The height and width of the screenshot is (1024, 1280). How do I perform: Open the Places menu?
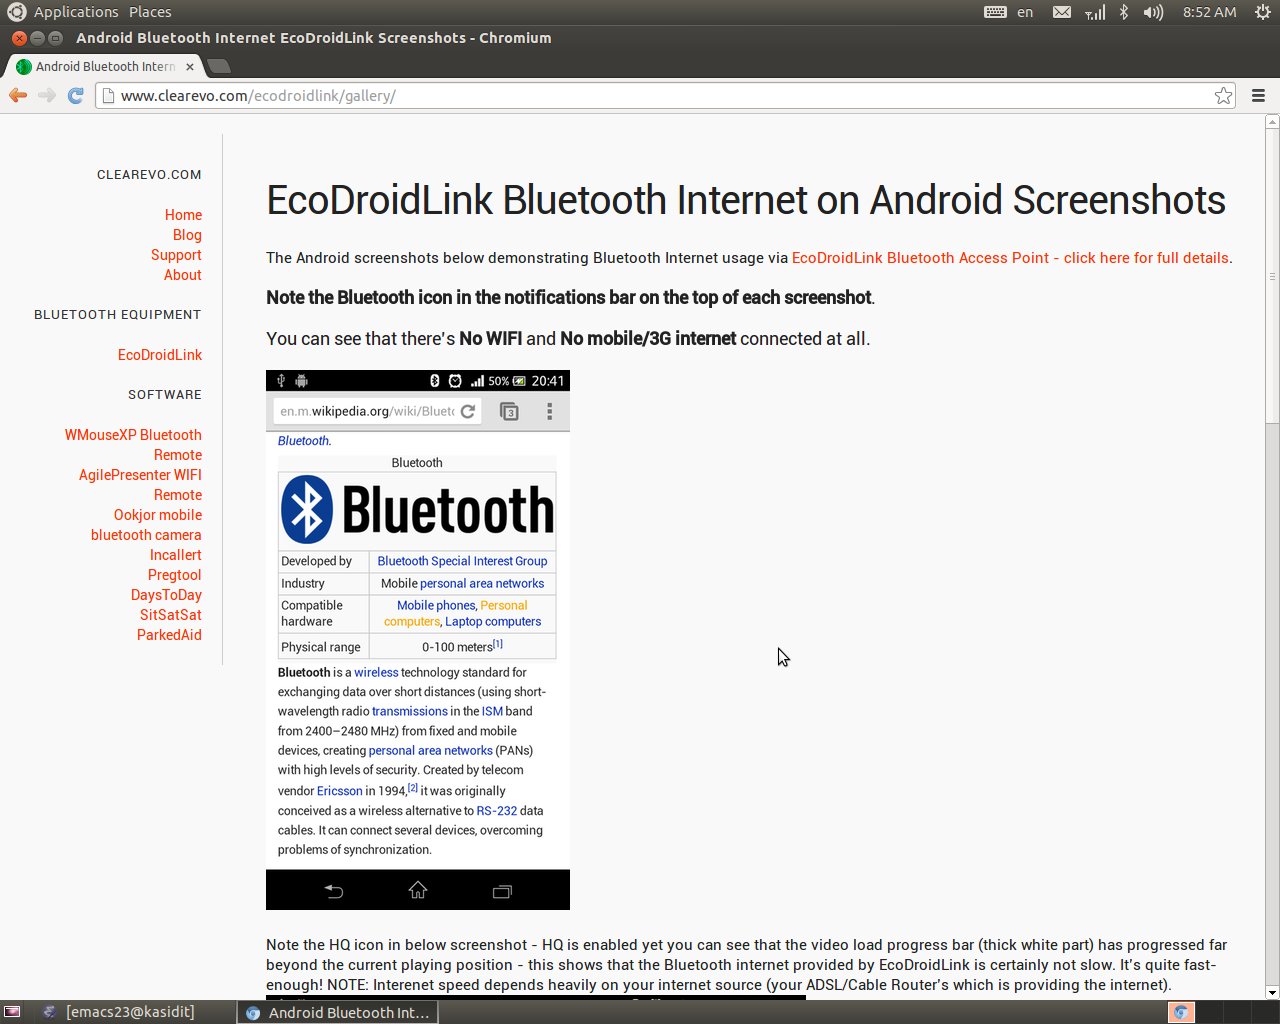[x=150, y=12]
